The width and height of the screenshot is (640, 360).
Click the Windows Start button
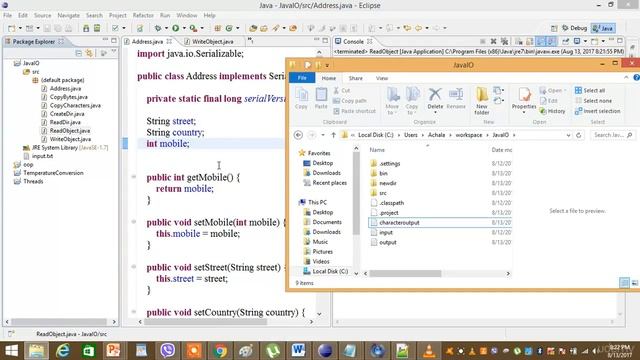(x=11, y=351)
